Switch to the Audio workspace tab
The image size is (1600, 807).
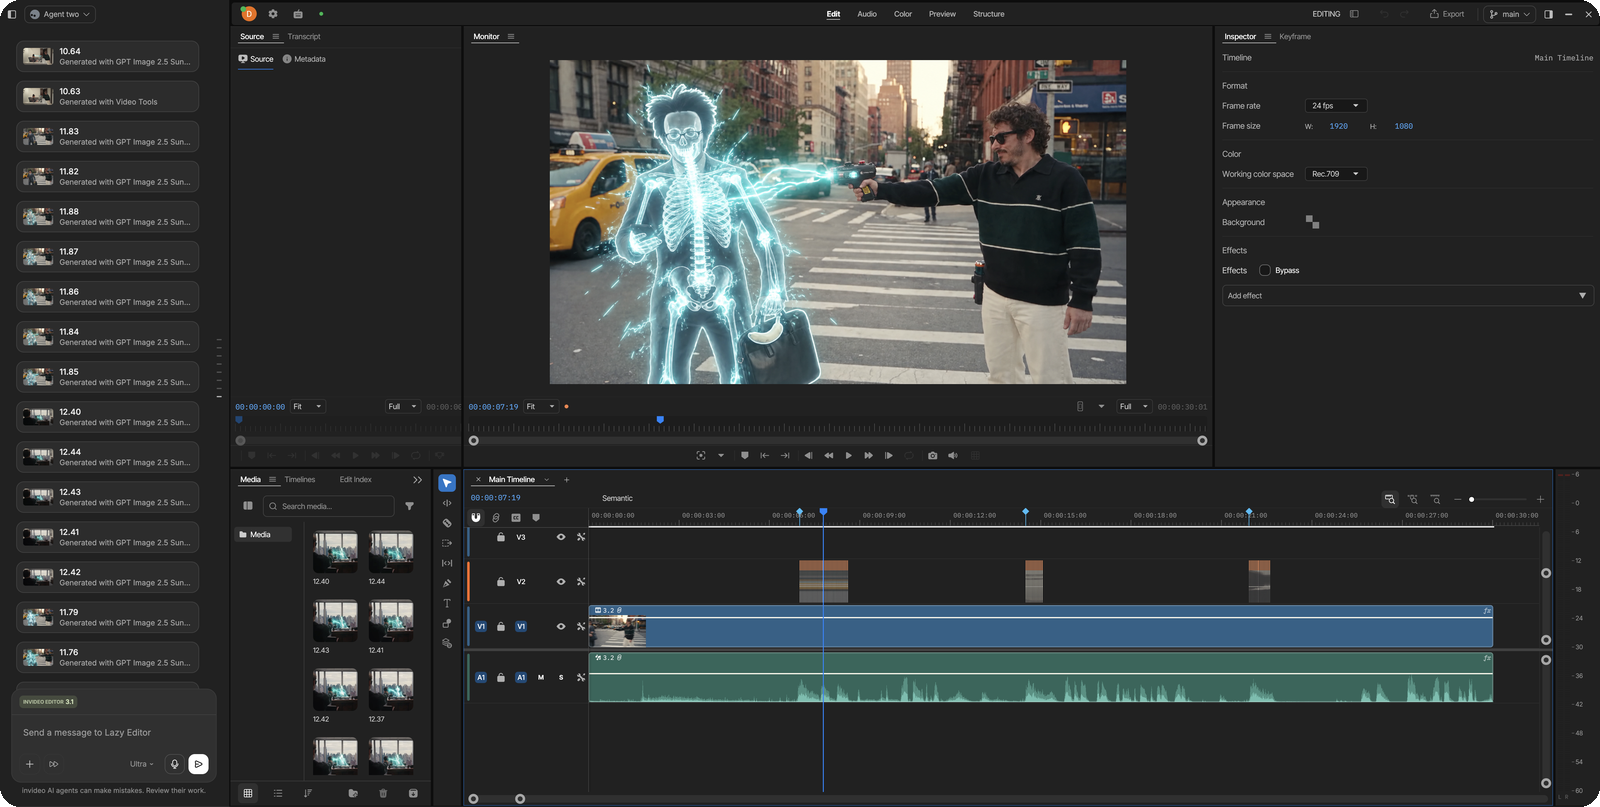point(867,14)
